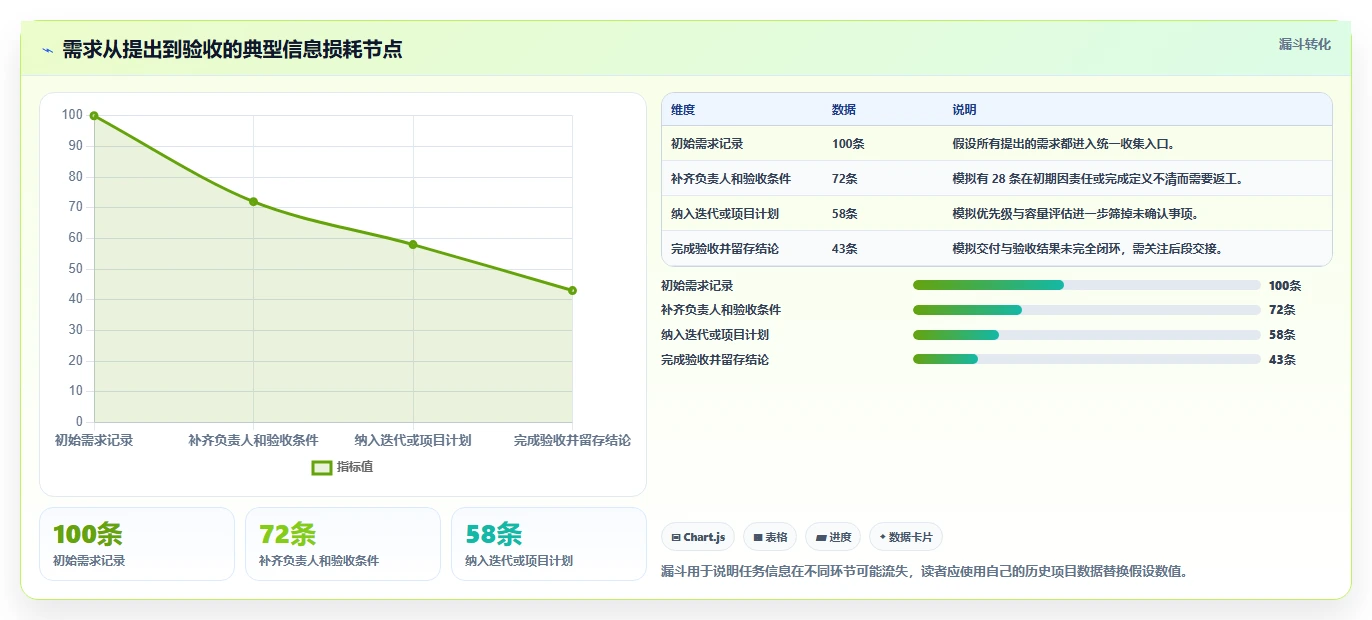Click the 100条 value beside progress bar
The width and height of the screenshot is (1372, 620).
[1285, 286]
